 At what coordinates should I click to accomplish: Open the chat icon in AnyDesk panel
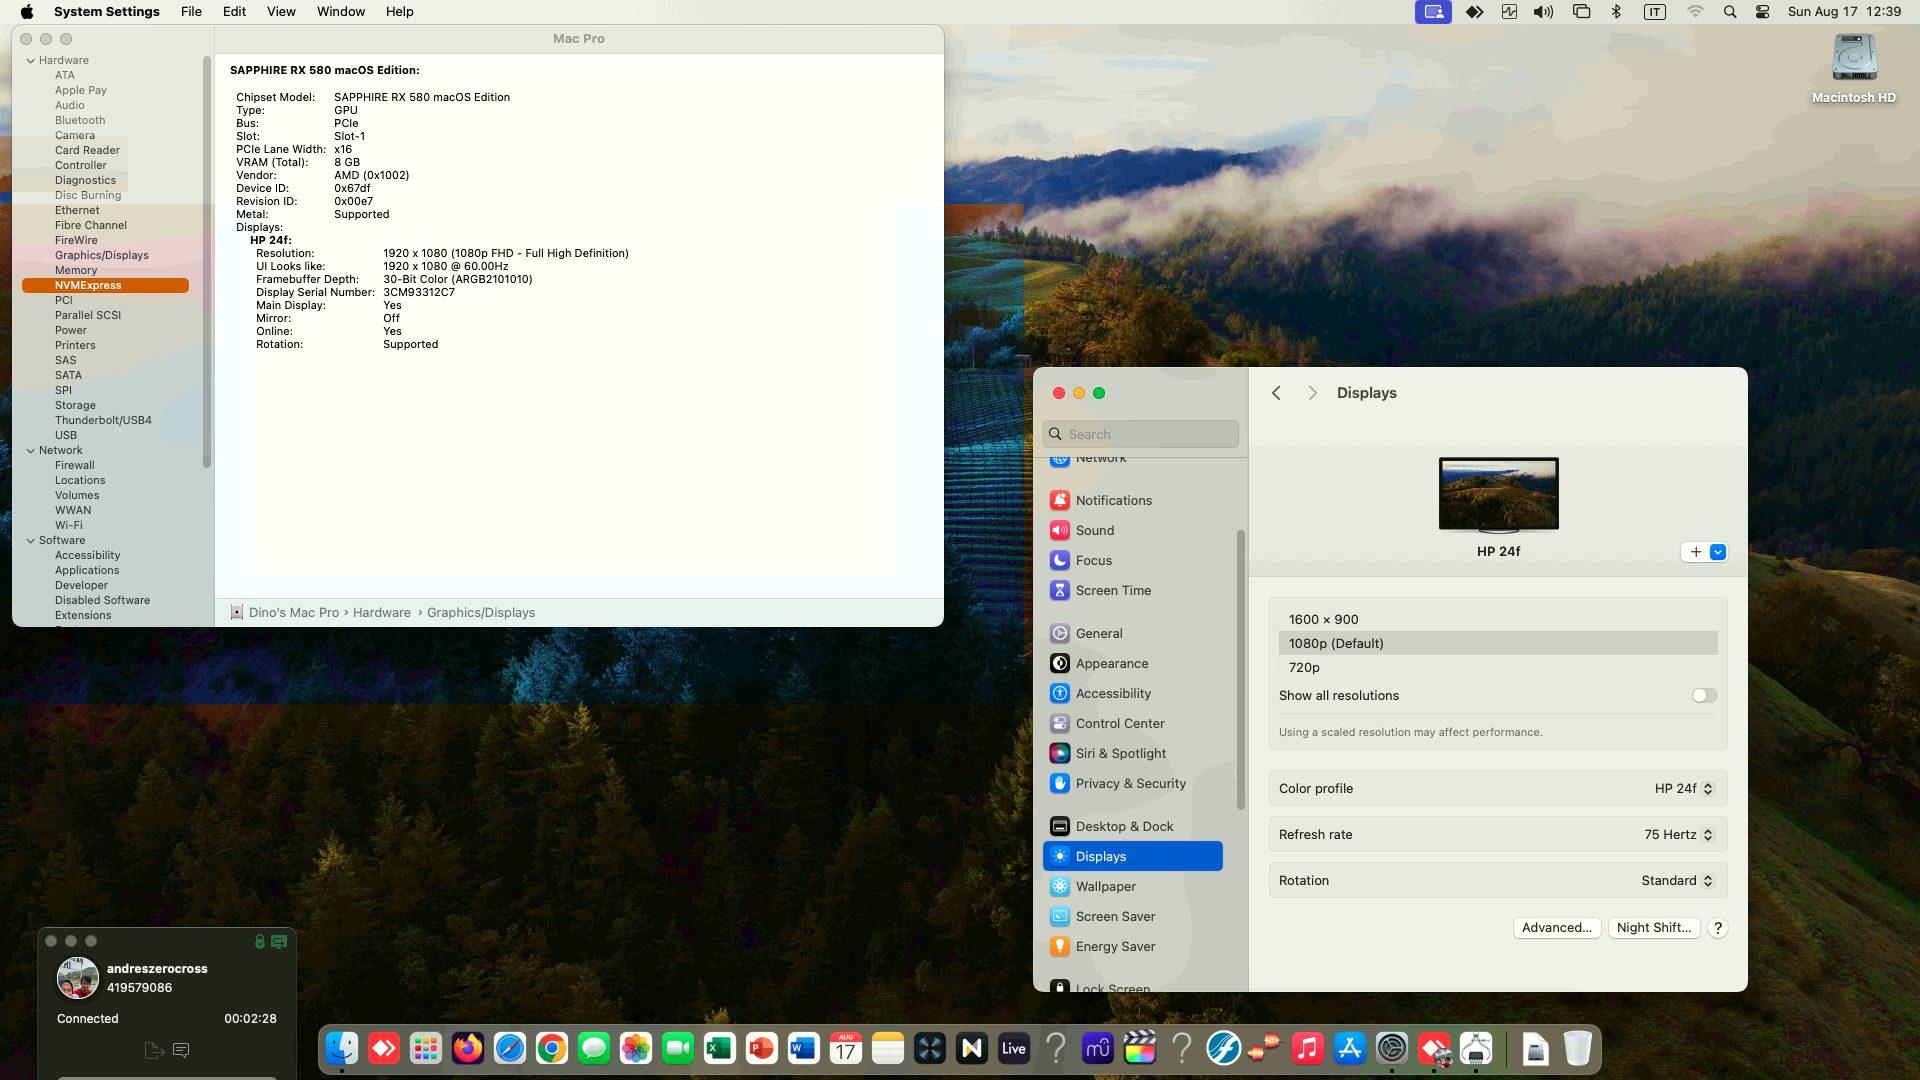pos(181,1050)
